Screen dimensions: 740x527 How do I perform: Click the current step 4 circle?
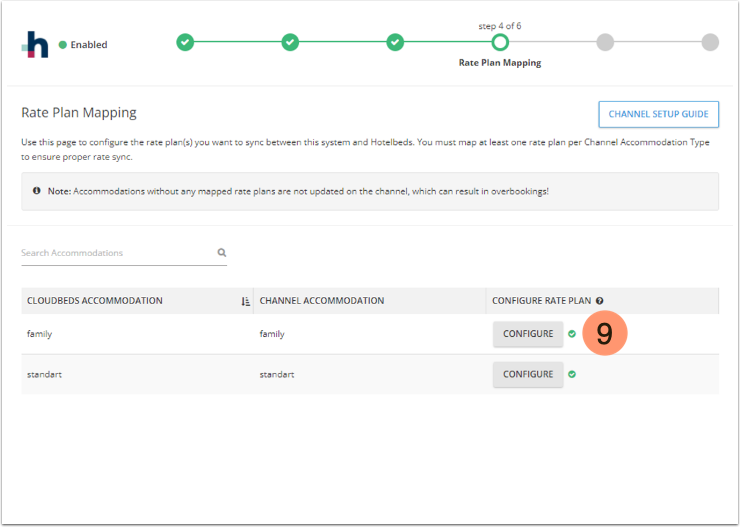[x=500, y=42]
